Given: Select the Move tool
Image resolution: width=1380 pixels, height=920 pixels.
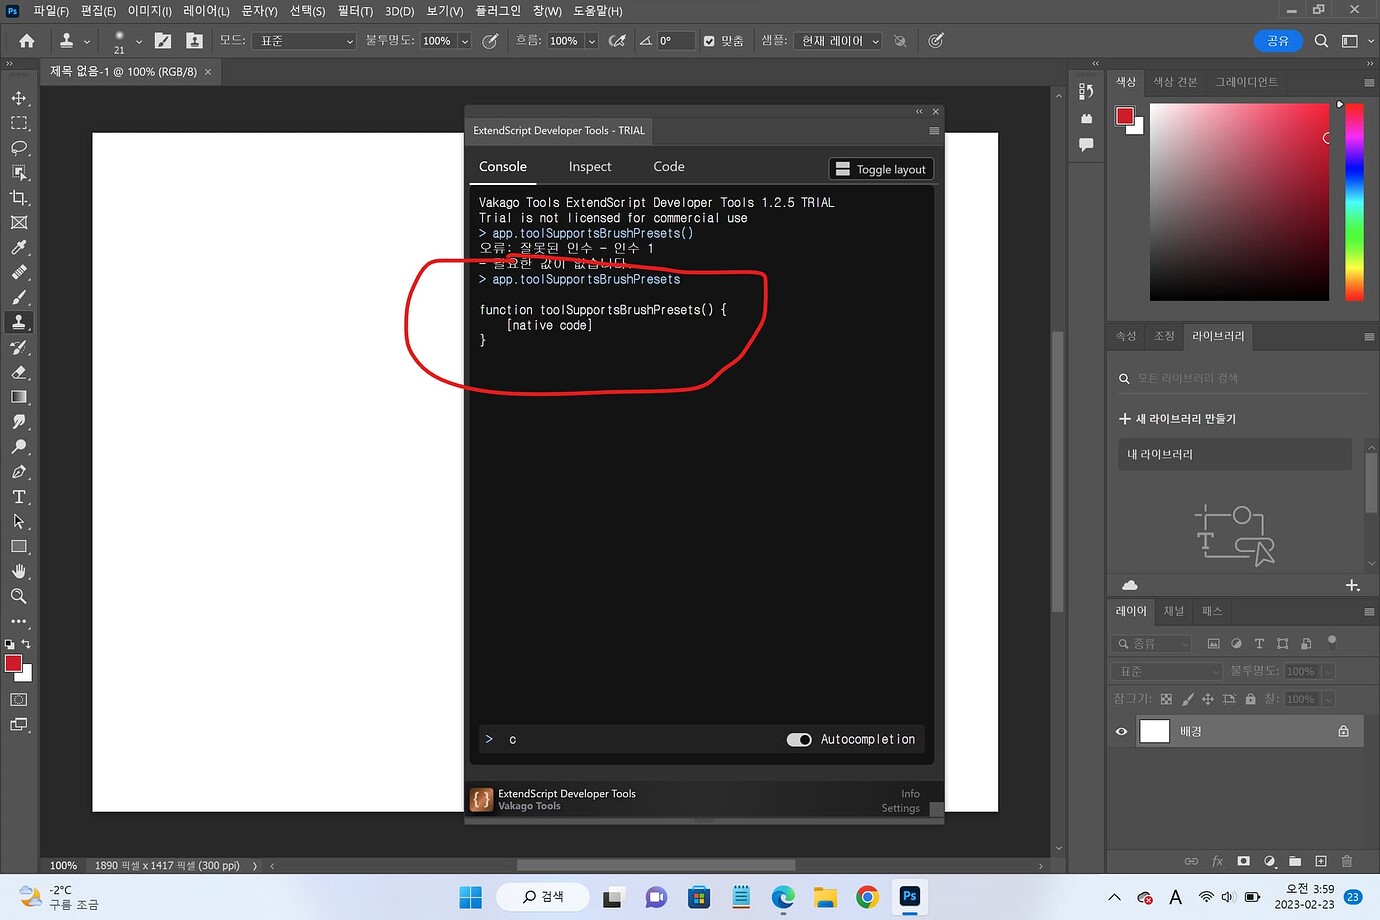Looking at the screenshot, I should coord(18,97).
